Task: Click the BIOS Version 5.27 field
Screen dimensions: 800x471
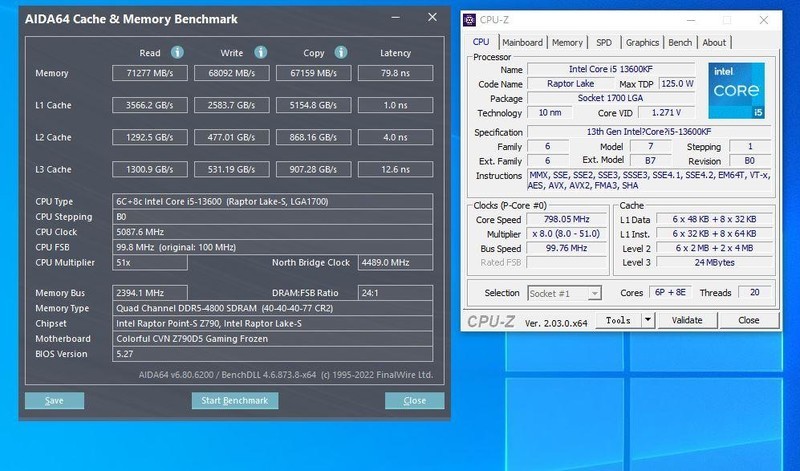Action: (x=272, y=354)
